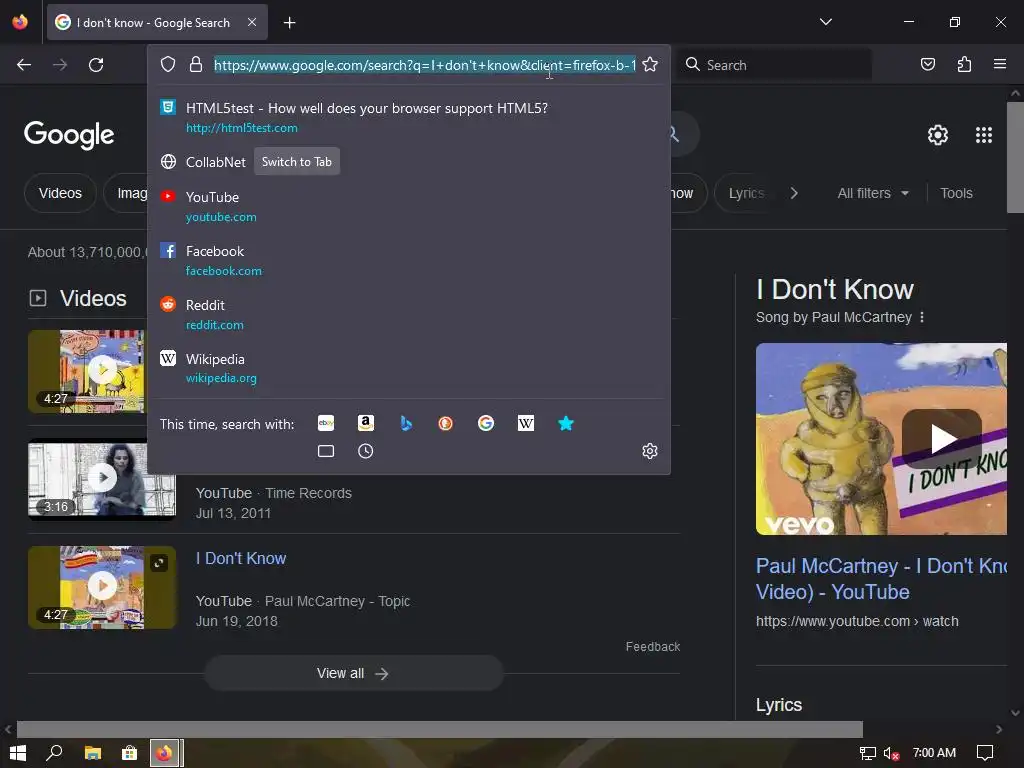Viewport: 1024px width, 768px height.
Task: Open the Extensions puzzle icon
Action: click(964, 64)
